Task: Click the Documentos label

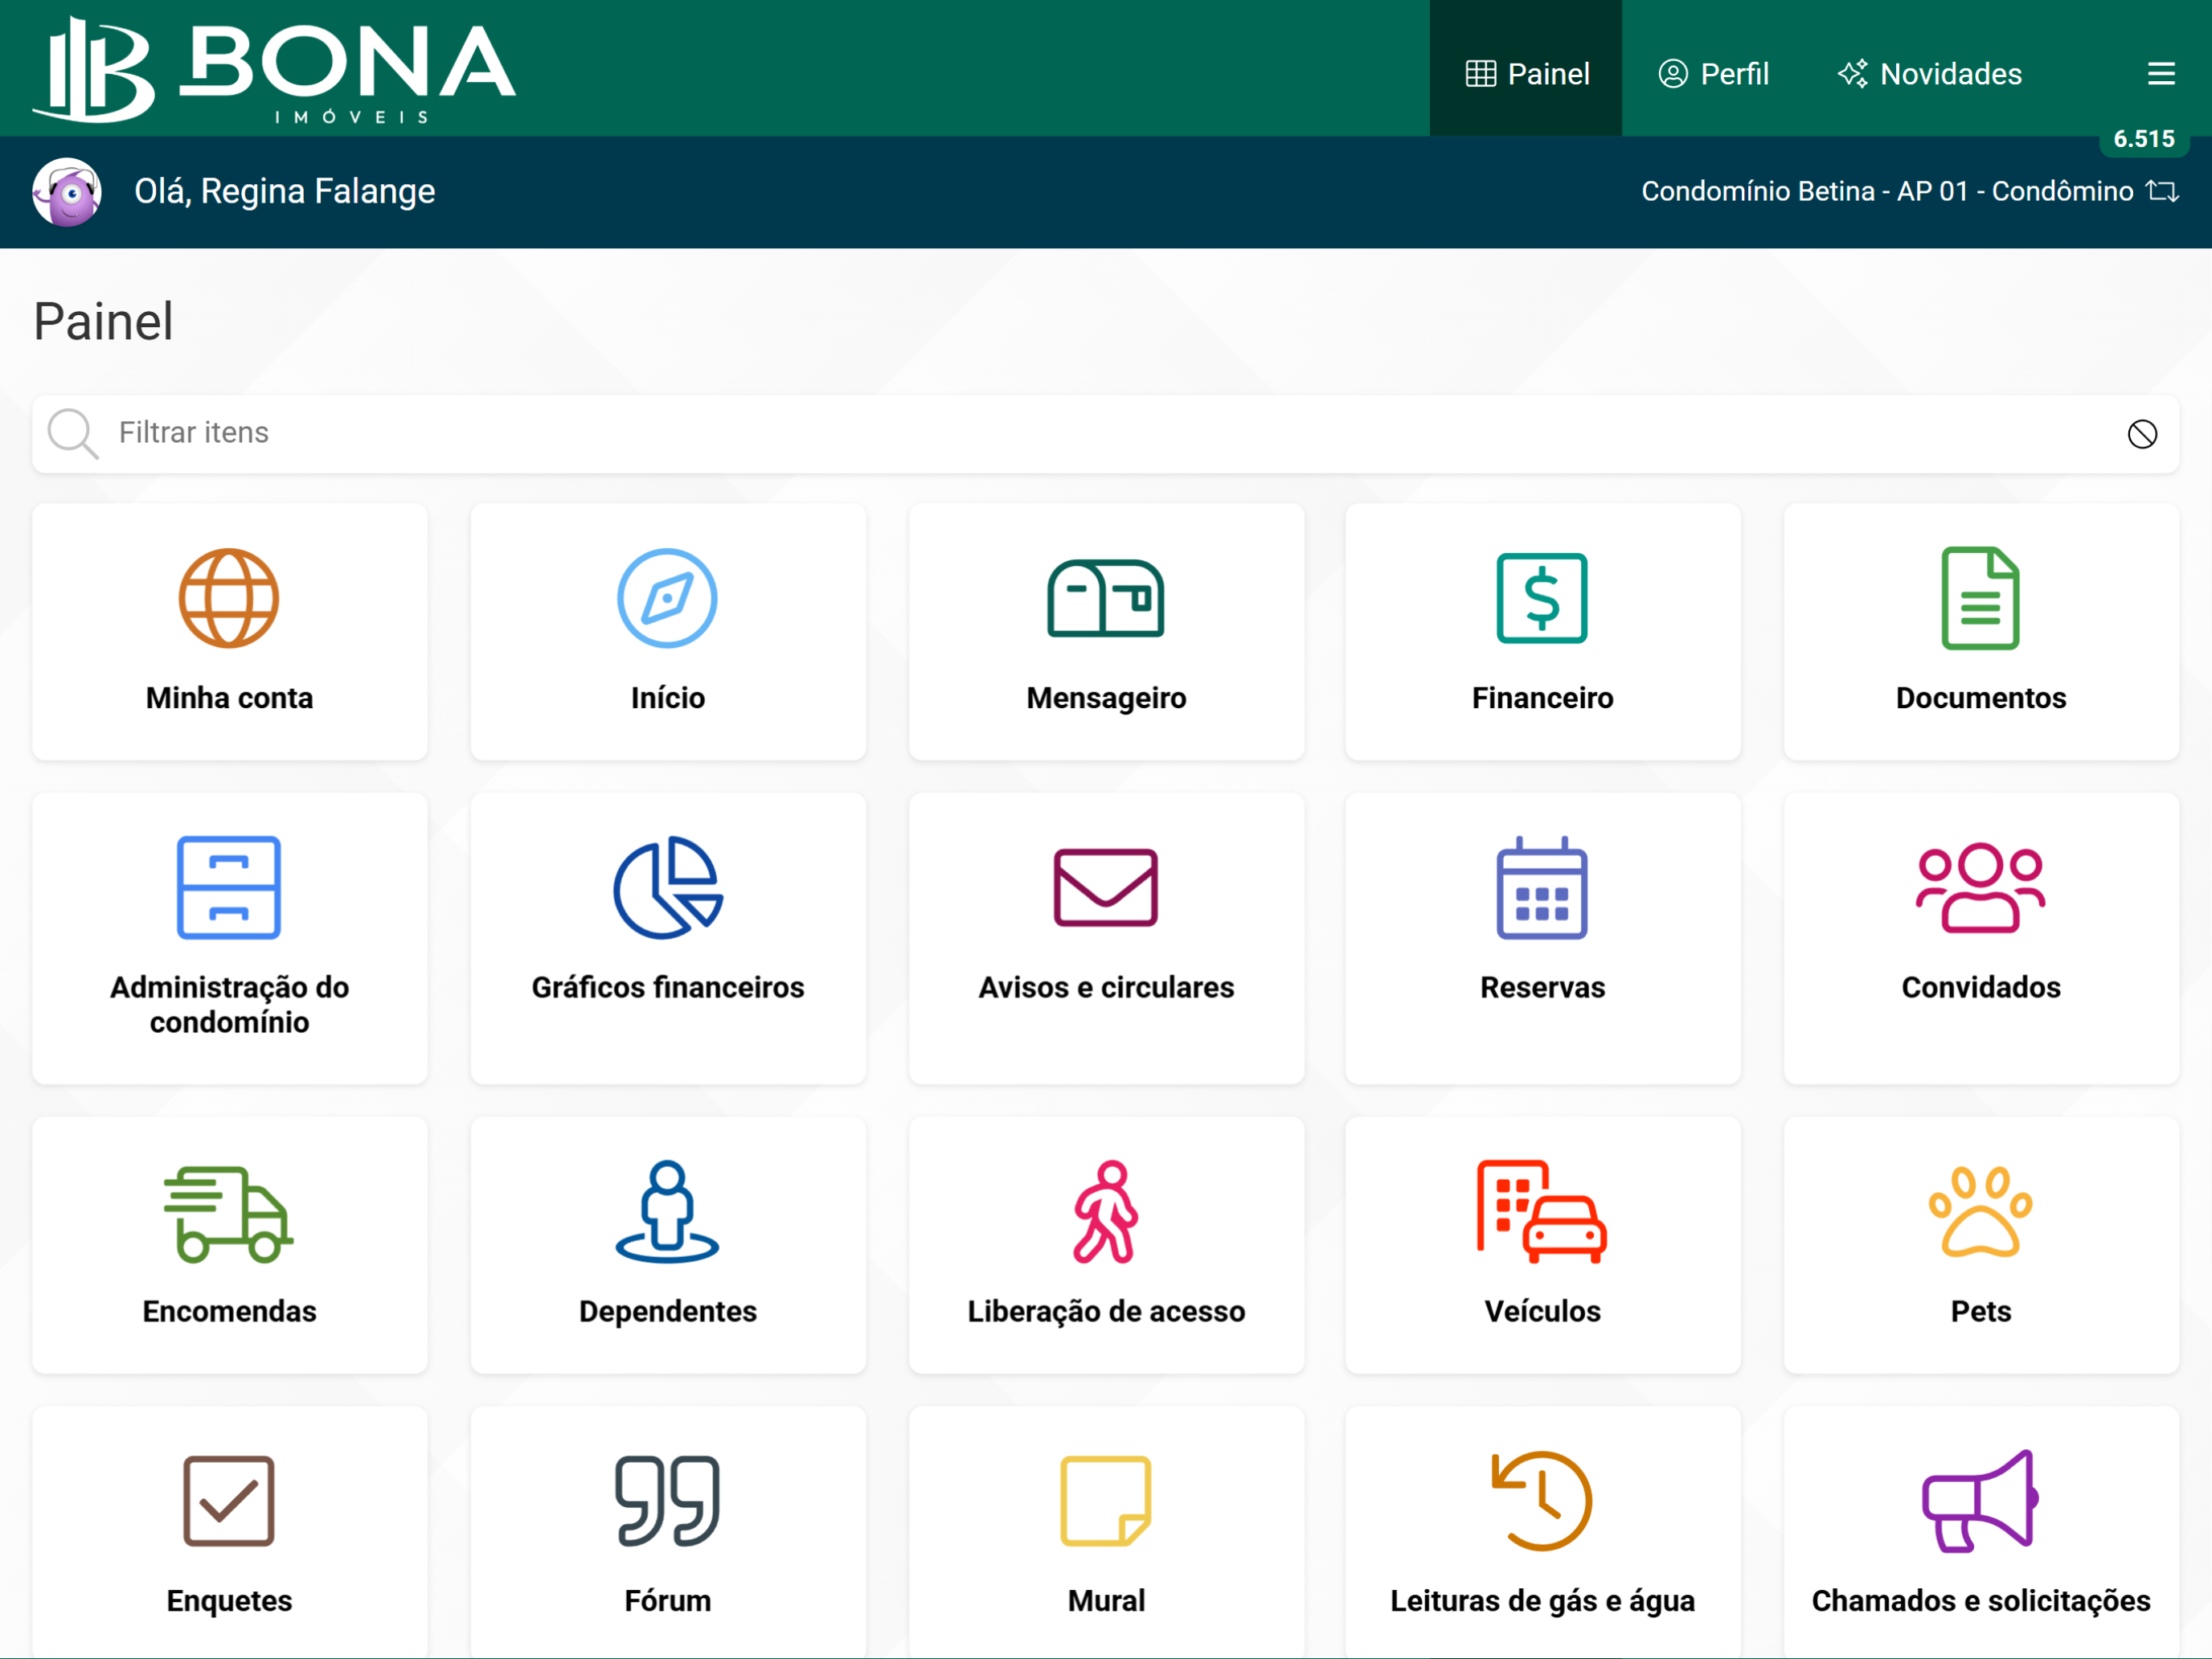Action: click(1980, 698)
